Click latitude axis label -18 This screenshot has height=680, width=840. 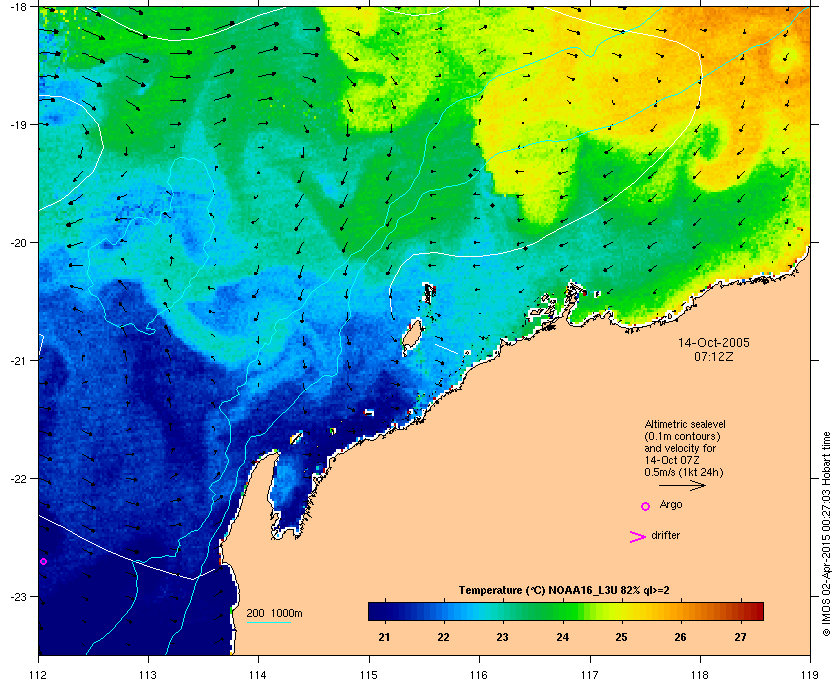point(18,6)
